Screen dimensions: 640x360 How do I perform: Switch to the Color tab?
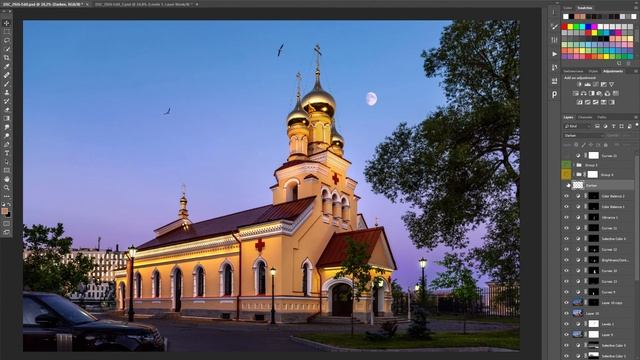point(568,8)
